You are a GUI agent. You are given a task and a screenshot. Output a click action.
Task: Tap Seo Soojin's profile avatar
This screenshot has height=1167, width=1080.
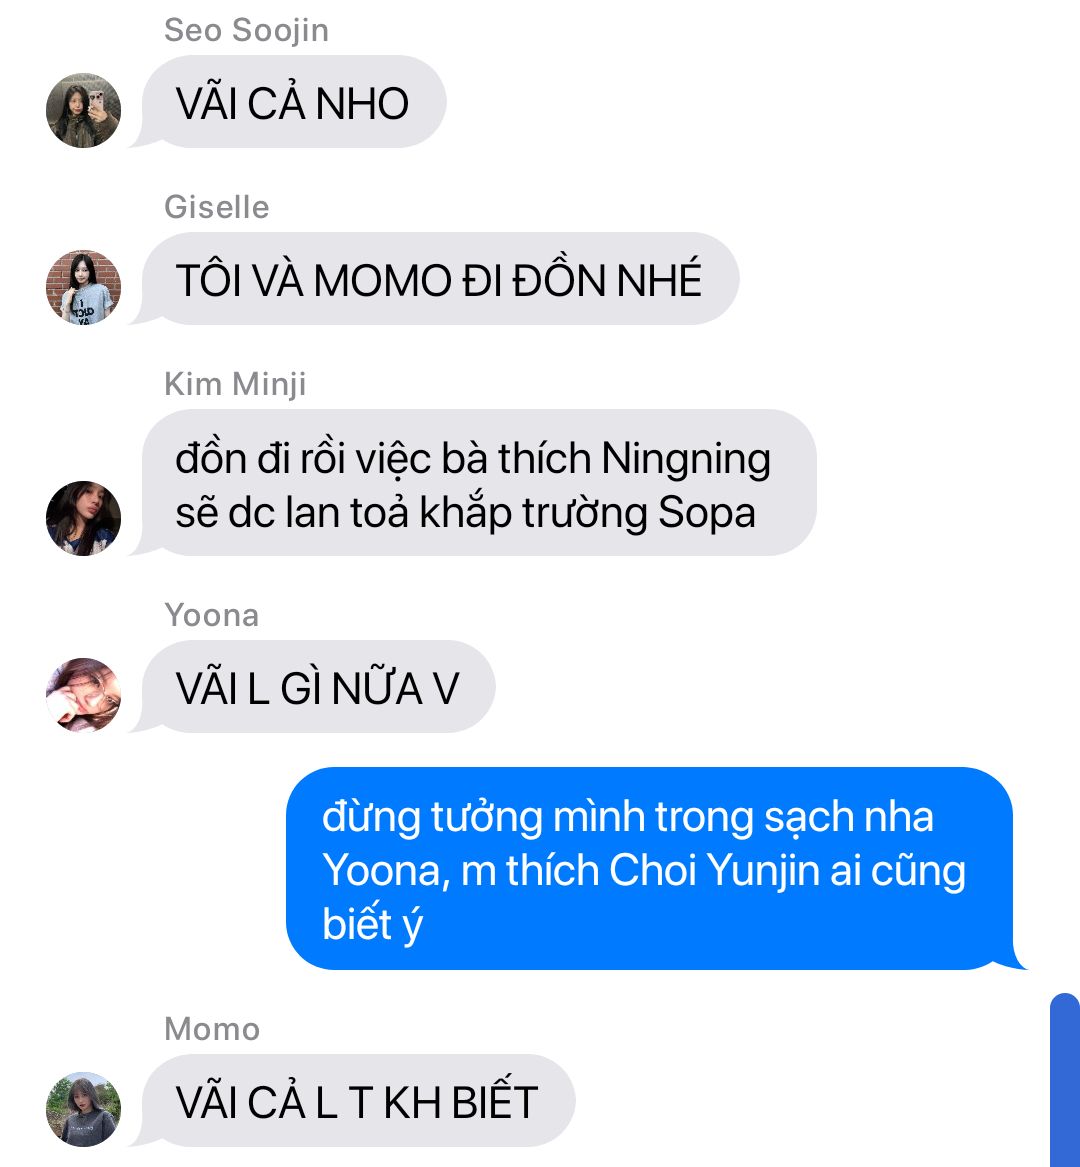tap(83, 110)
